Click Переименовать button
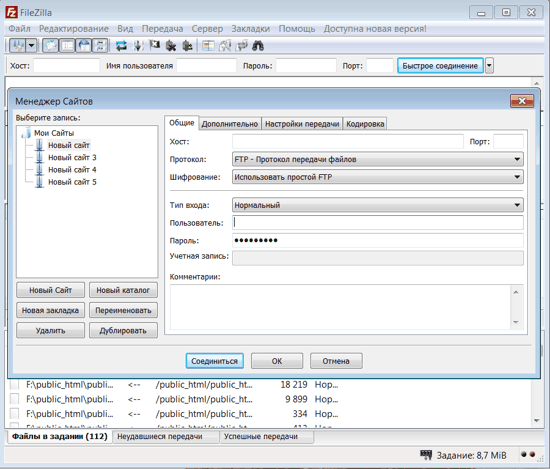The width and height of the screenshot is (550, 469). click(x=123, y=310)
